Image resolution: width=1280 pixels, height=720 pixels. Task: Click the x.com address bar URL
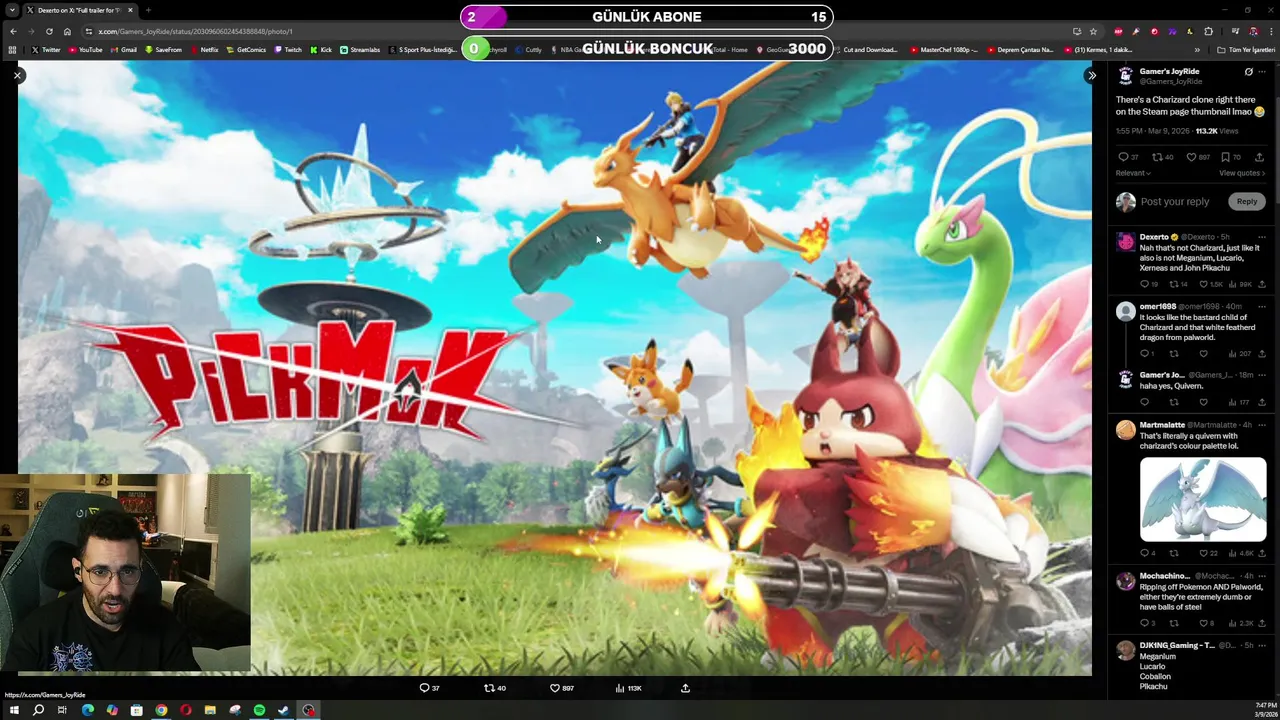(x=195, y=31)
